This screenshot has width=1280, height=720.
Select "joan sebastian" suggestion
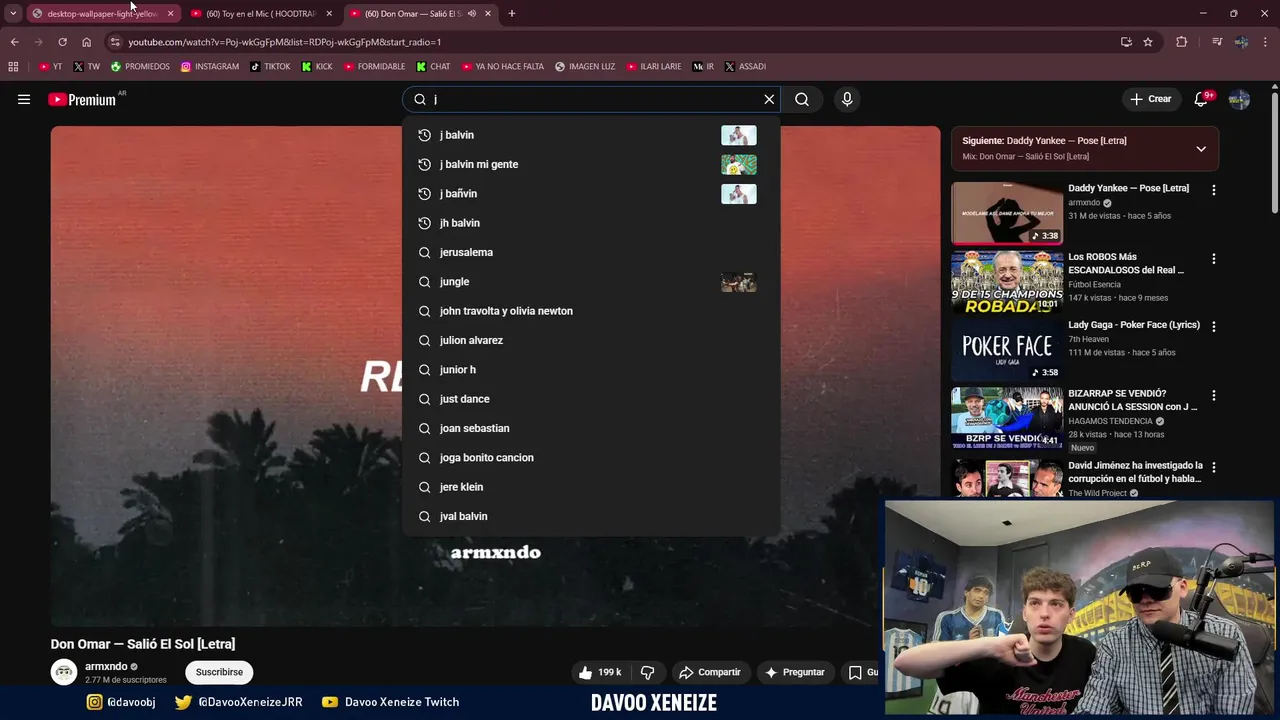click(x=591, y=428)
